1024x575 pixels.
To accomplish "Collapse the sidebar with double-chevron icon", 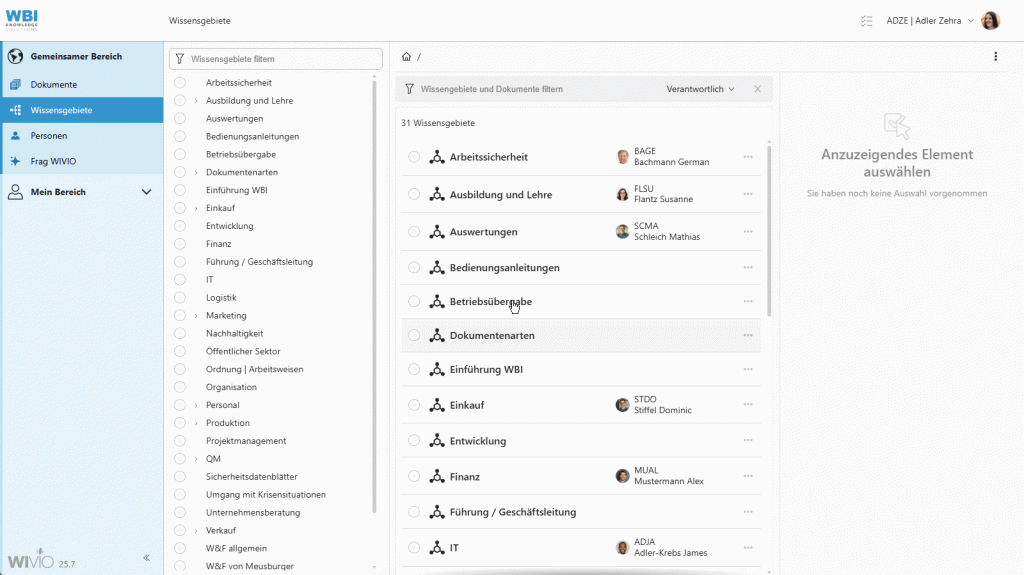I will click(x=146, y=558).
